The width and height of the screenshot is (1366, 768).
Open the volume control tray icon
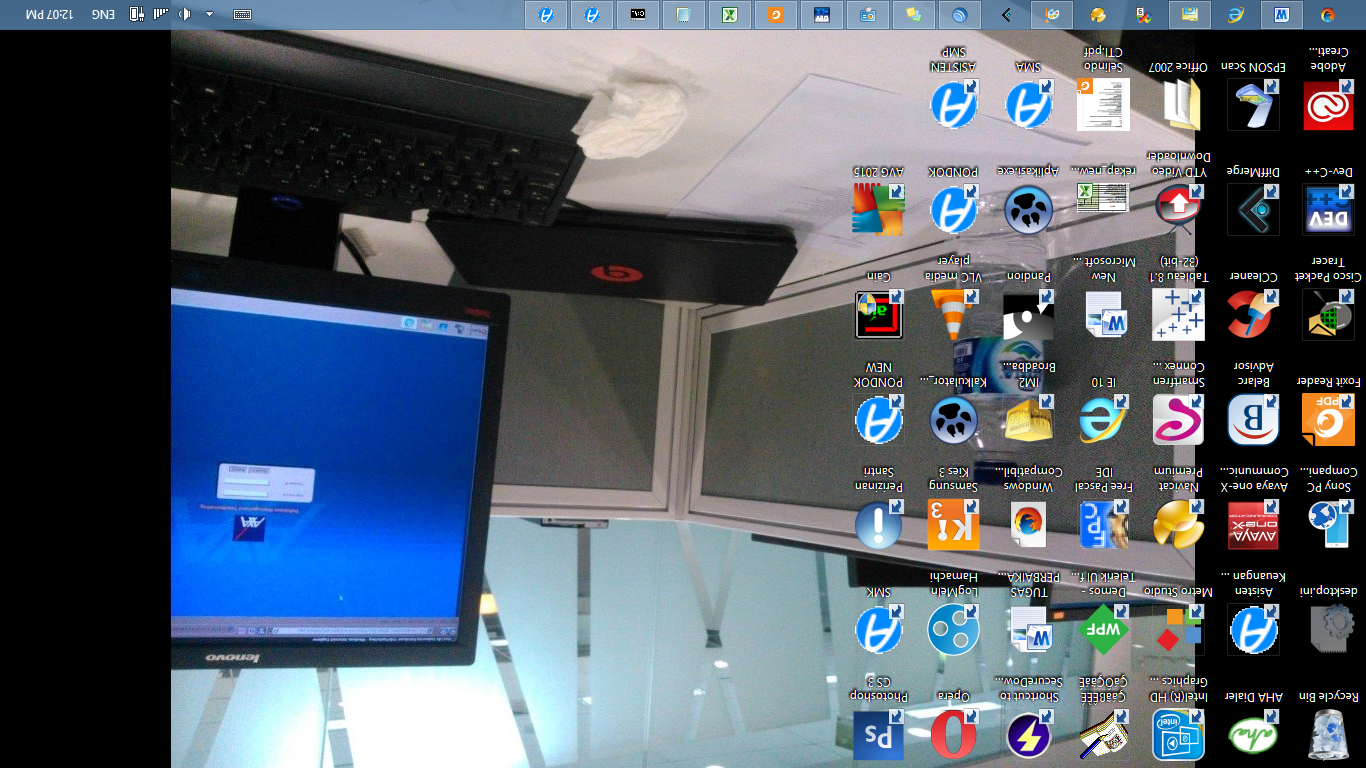coord(185,14)
